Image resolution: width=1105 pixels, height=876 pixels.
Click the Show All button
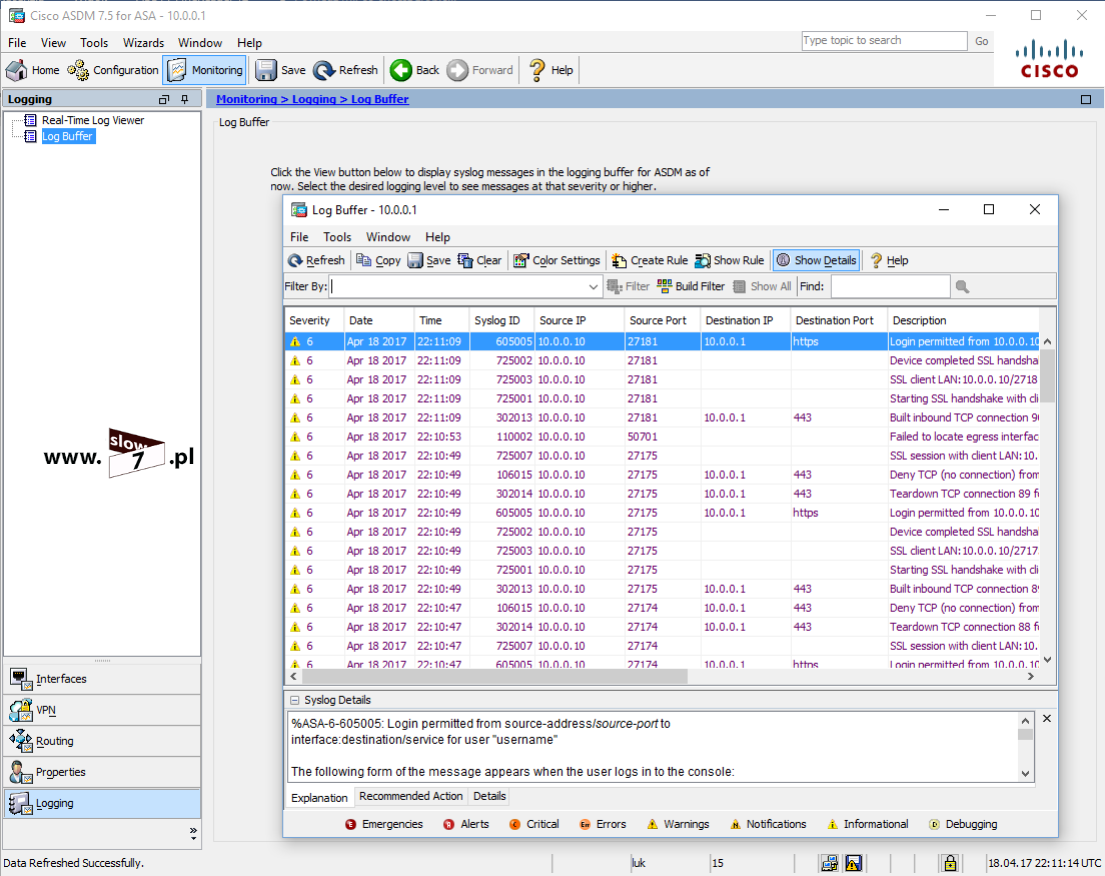[762, 286]
